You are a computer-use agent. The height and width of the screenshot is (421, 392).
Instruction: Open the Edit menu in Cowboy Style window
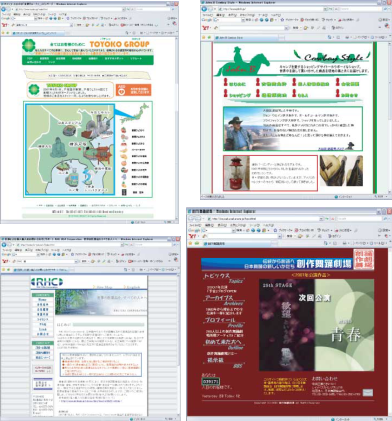pos(220,15)
